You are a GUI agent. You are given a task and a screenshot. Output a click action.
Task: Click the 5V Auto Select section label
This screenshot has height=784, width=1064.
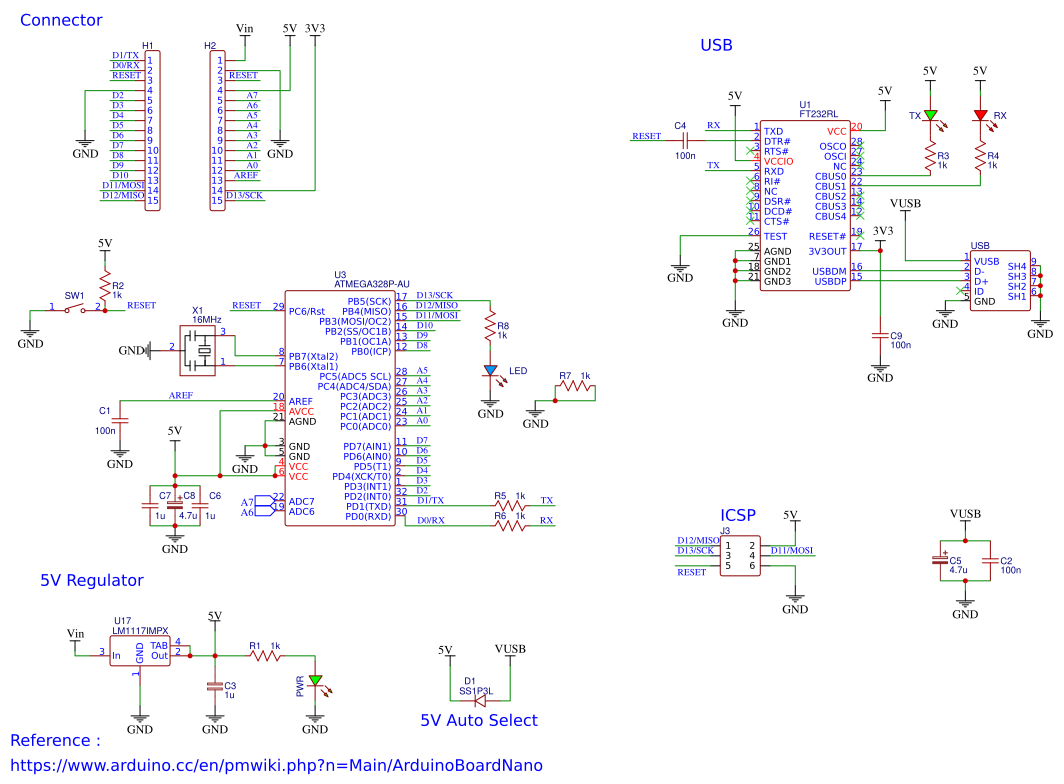point(480,721)
